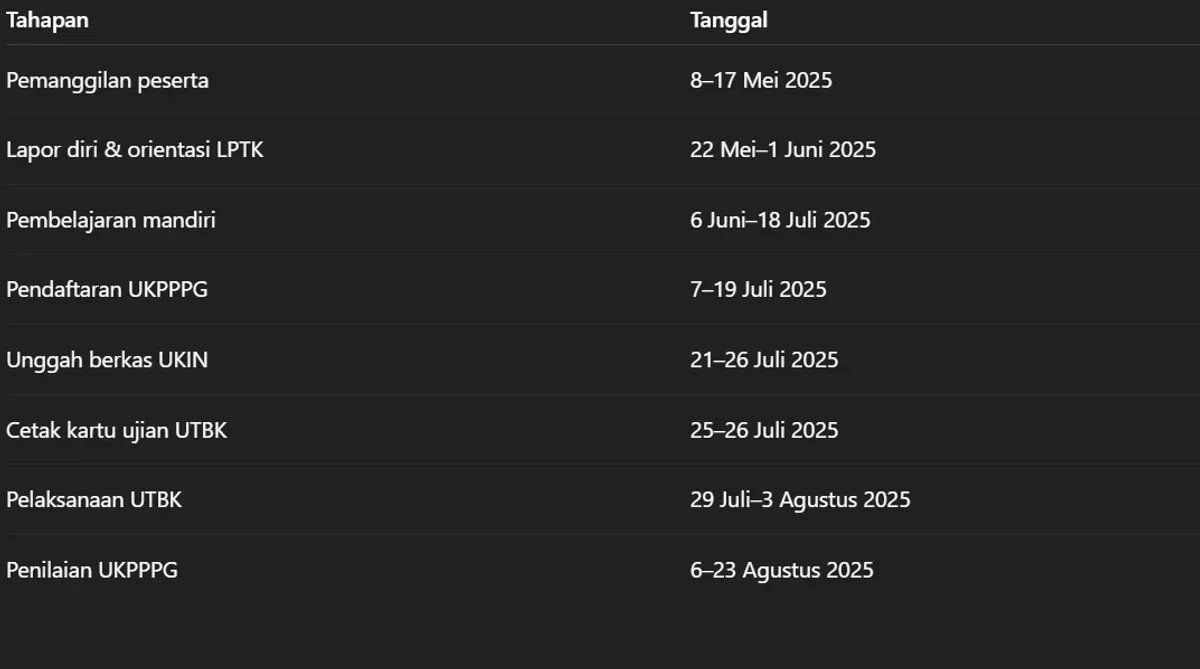Click the date 21–26 Juli 2025
This screenshot has height=669, width=1200.
tap(764, 360)
